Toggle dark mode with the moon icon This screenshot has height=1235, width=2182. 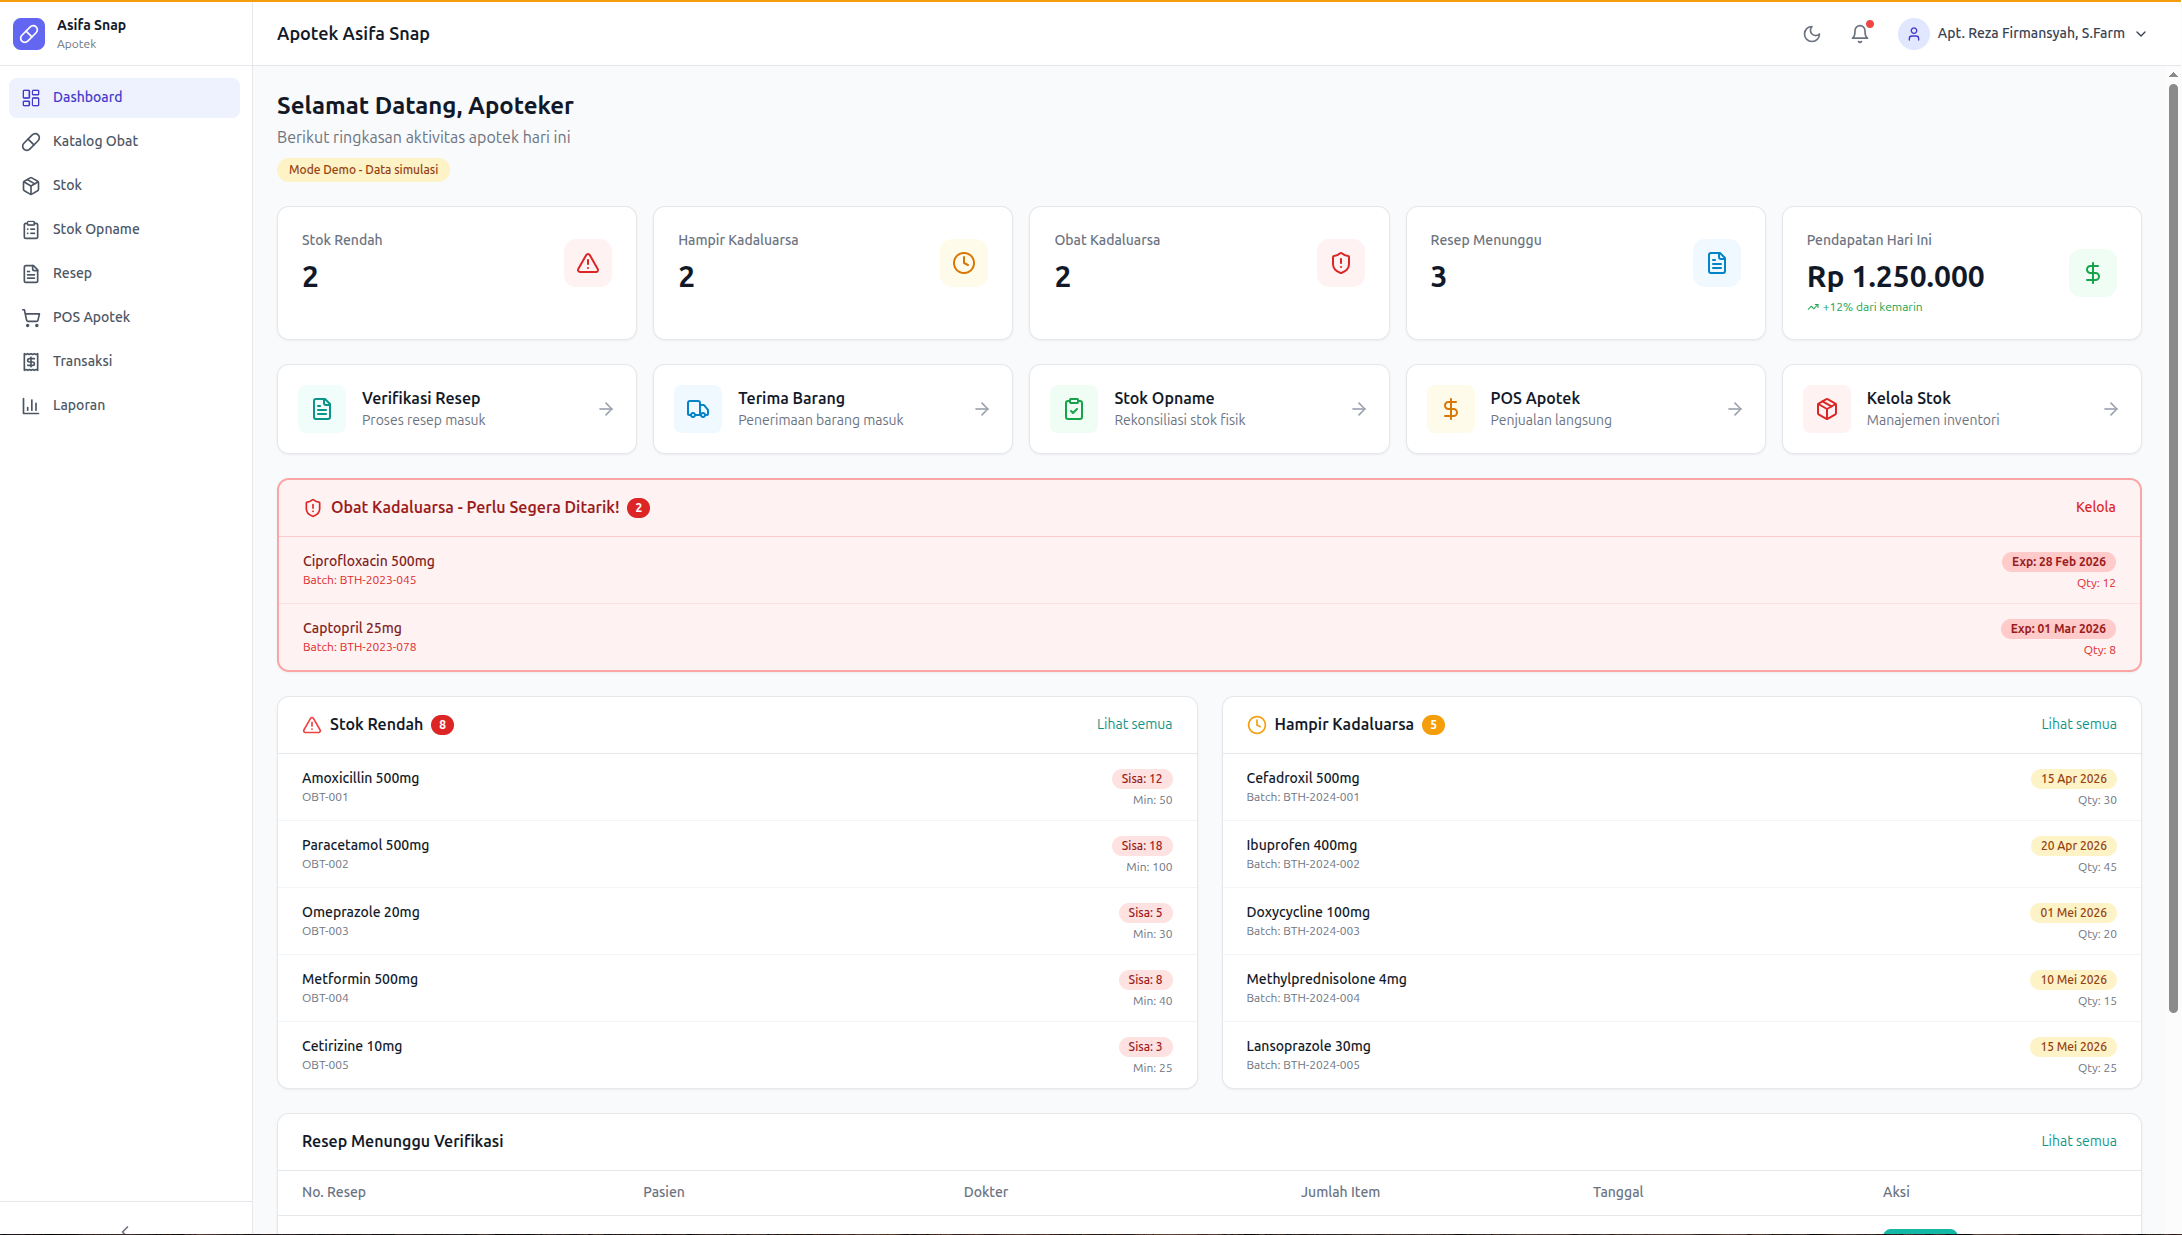coord(1811,34)
